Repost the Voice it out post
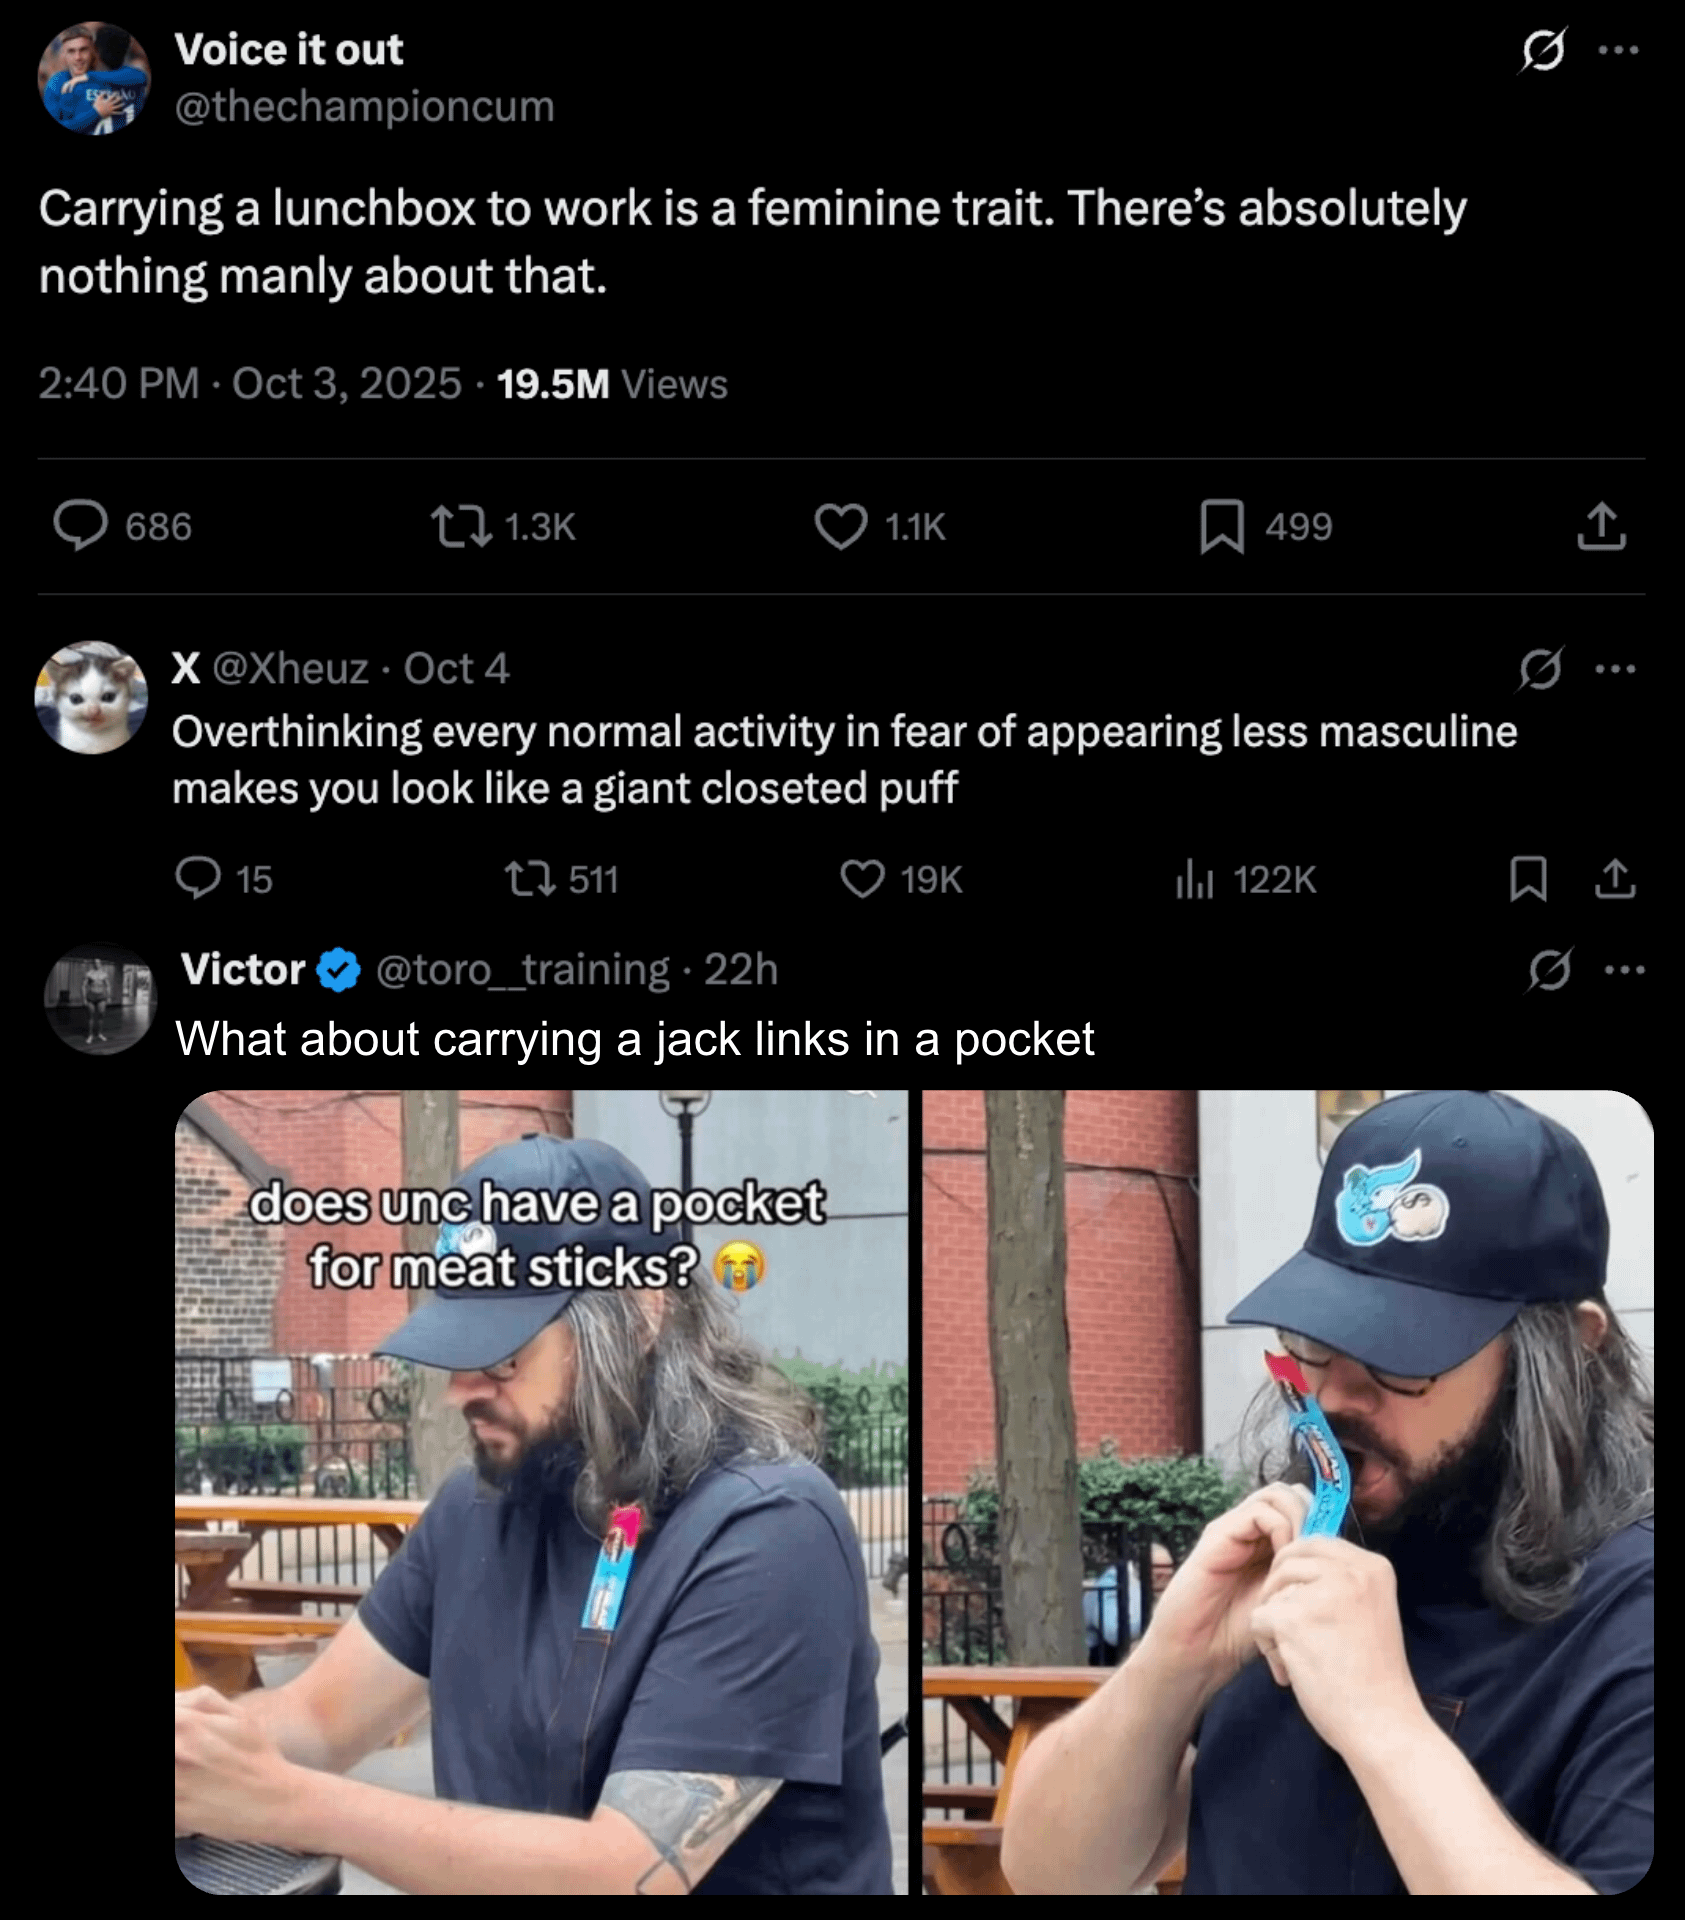Image resolution: width=1685 pixels, height=1920 pixels. pyautogui.click(x=461, y=526)
